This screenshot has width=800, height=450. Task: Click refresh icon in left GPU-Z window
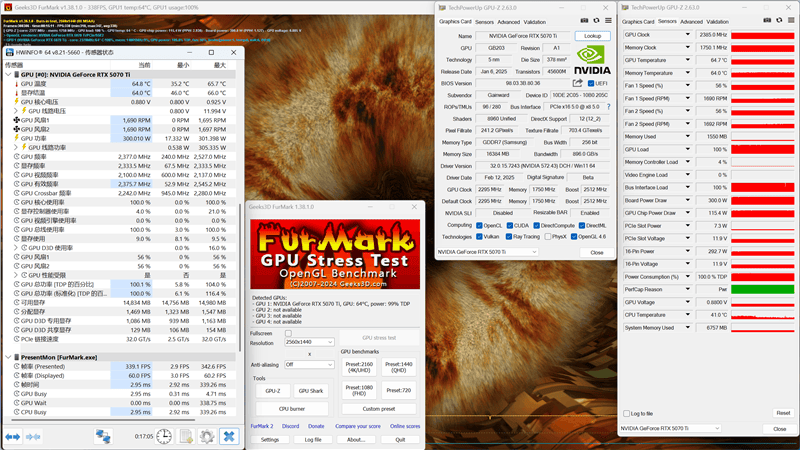596,20
